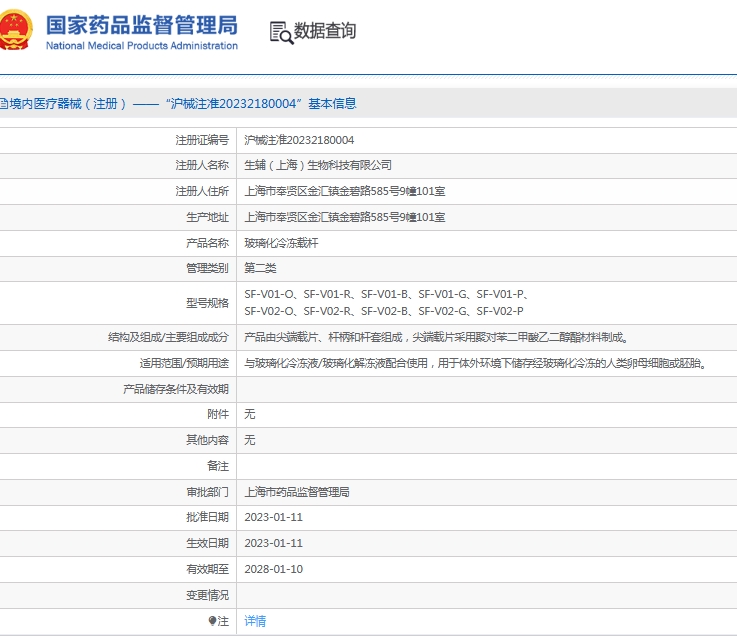Click the model line starting SF-V01-O
This screenshot has width=737, height=639.
click(x=387, y=294)
